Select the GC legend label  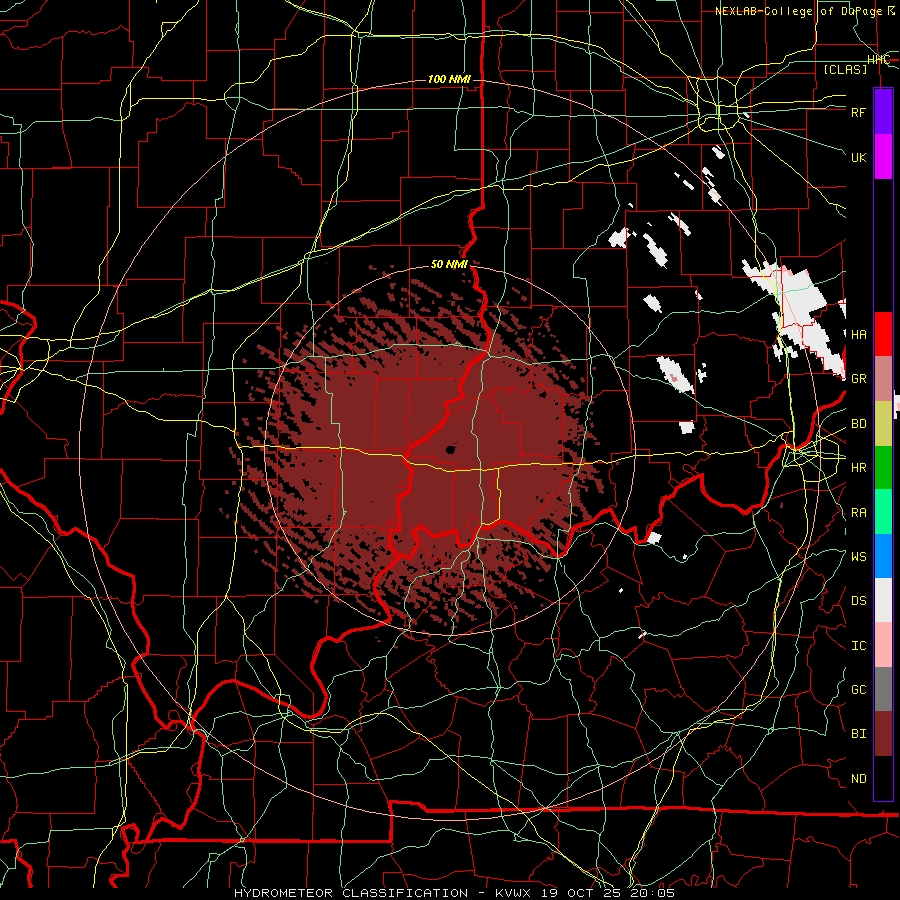click(x=858, y=690)
